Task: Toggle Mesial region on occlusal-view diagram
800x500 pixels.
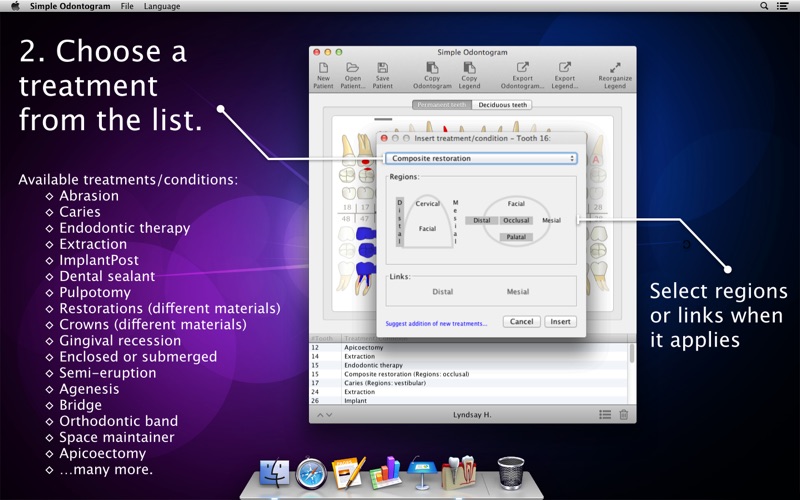Action: point(552,220)
